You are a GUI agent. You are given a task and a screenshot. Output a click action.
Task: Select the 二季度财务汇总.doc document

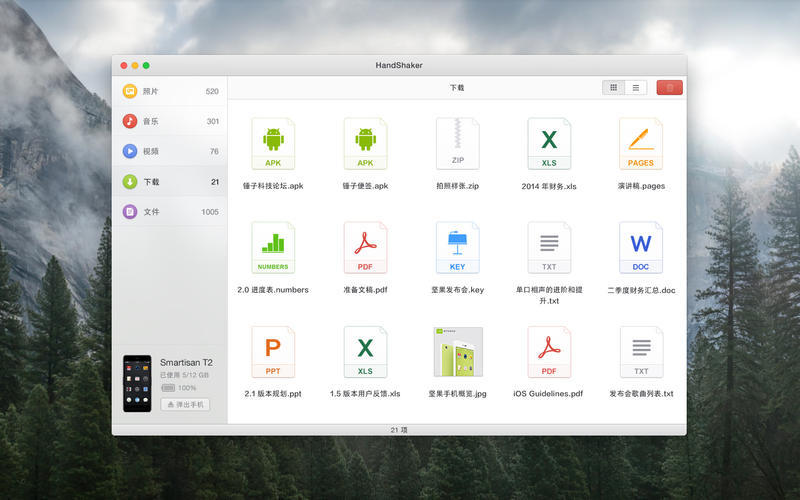pos(641,248)
